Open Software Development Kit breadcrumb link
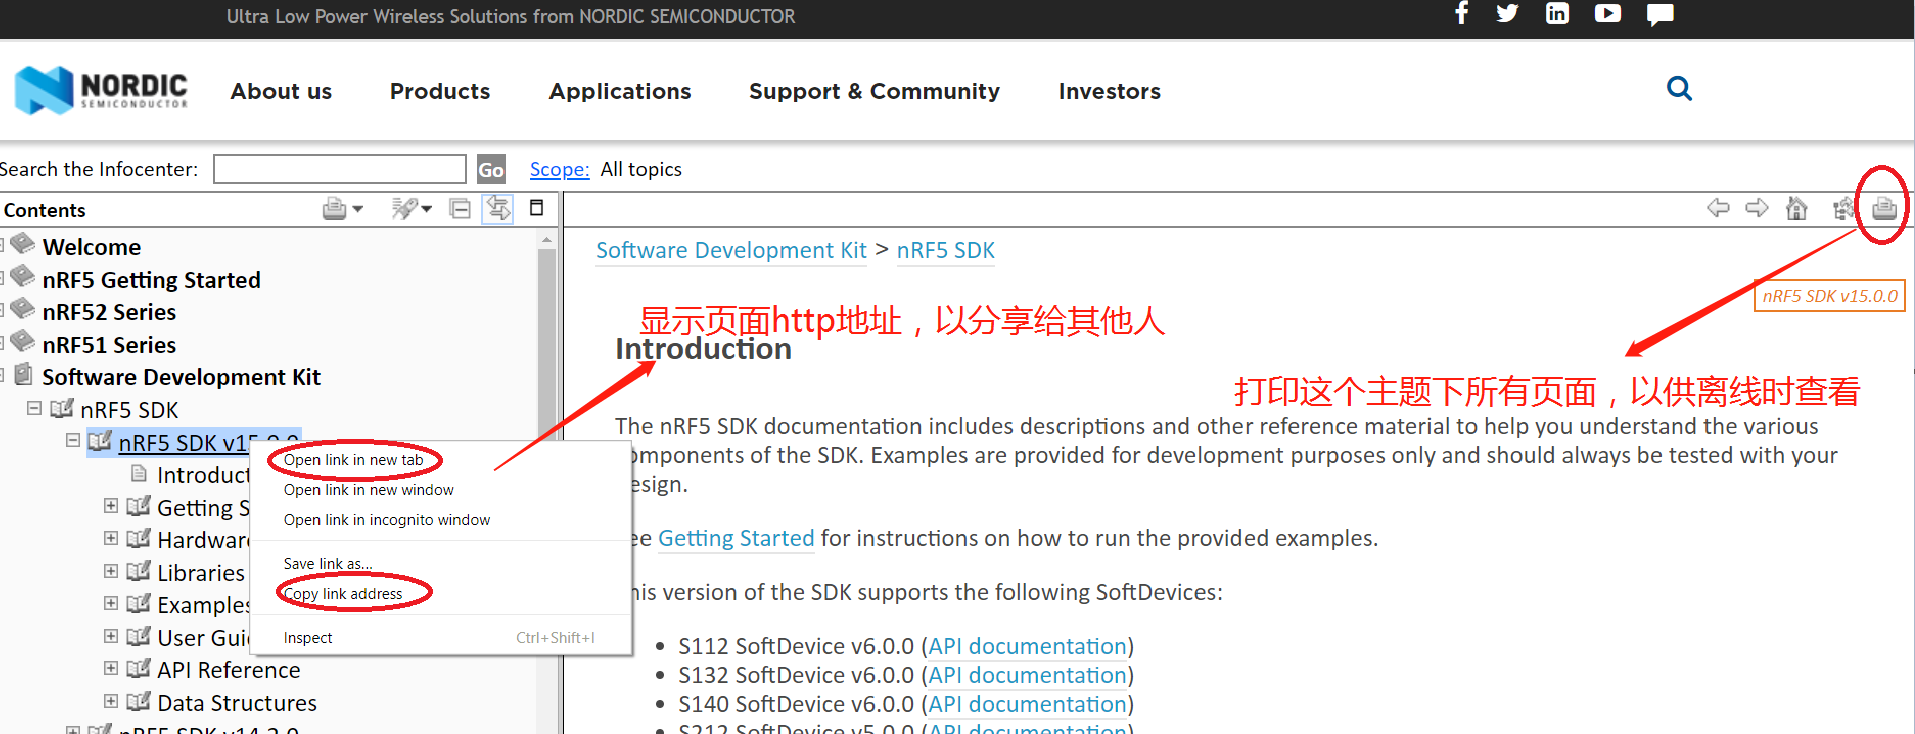This screenshot has width=1915, height=734. pos(731,250)
